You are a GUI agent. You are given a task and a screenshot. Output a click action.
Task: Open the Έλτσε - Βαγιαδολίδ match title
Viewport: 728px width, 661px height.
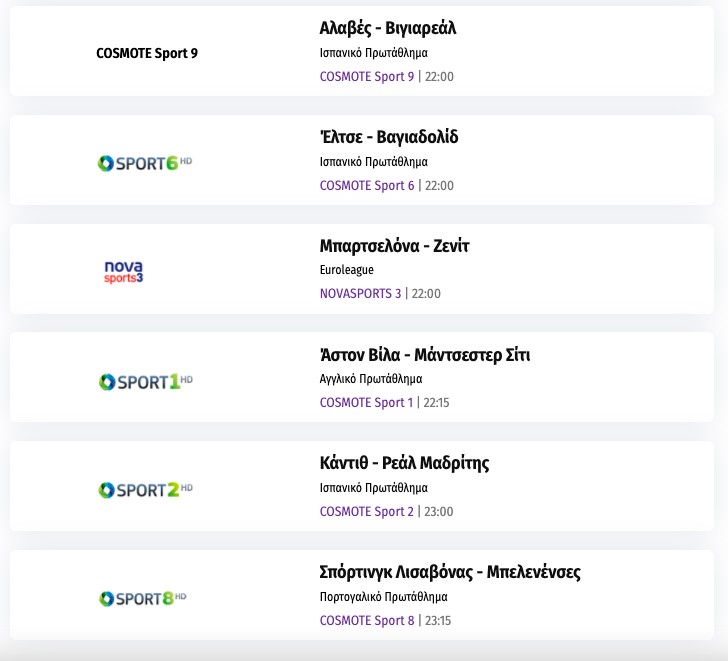tap(389, 137)
